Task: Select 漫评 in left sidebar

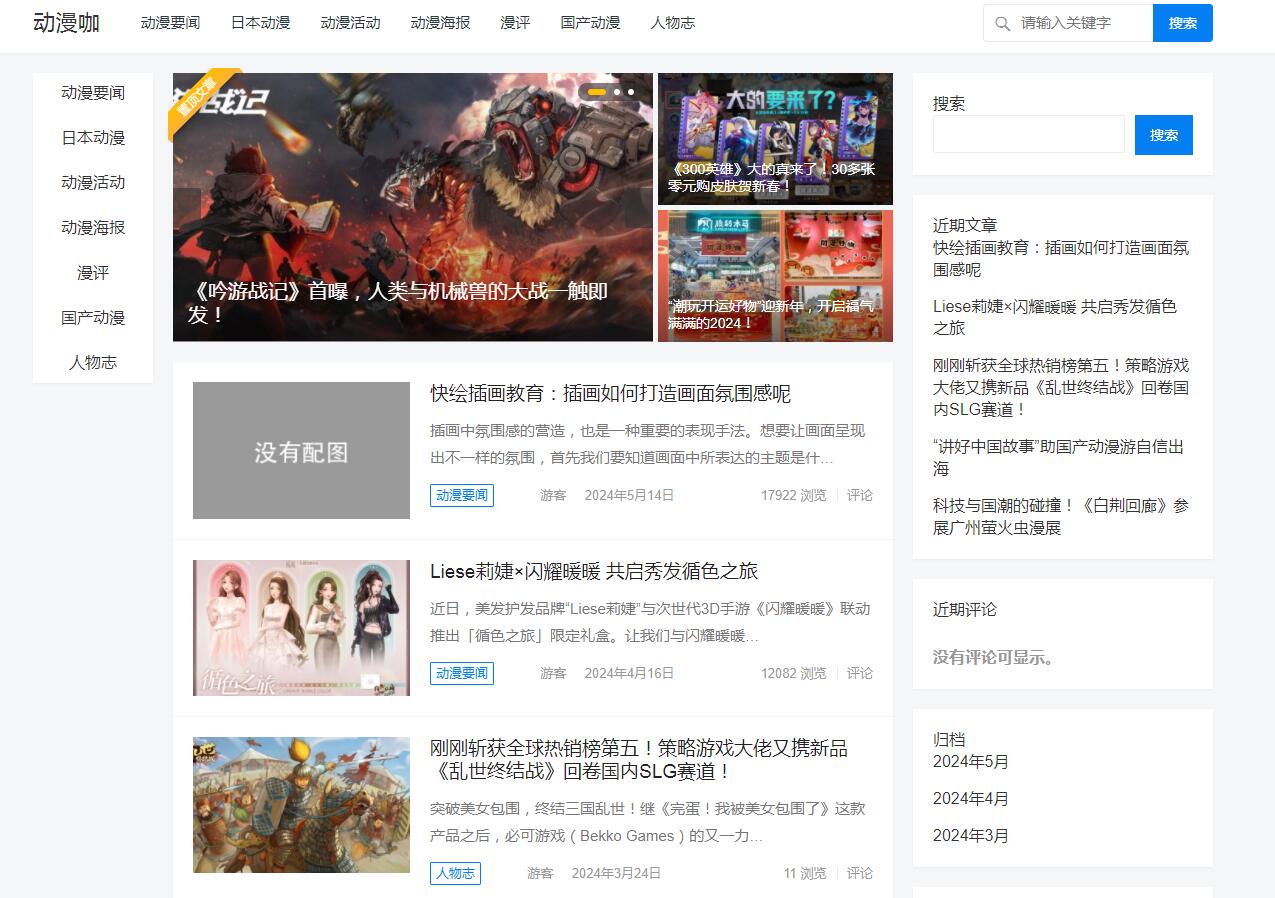Action: pos(93,273)
